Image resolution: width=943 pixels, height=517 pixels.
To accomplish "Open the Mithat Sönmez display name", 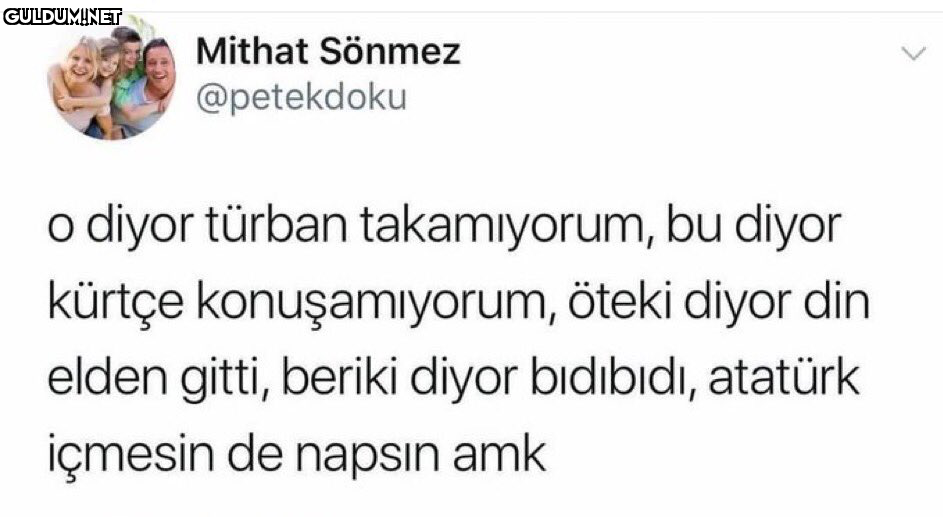I will [328, 51].
